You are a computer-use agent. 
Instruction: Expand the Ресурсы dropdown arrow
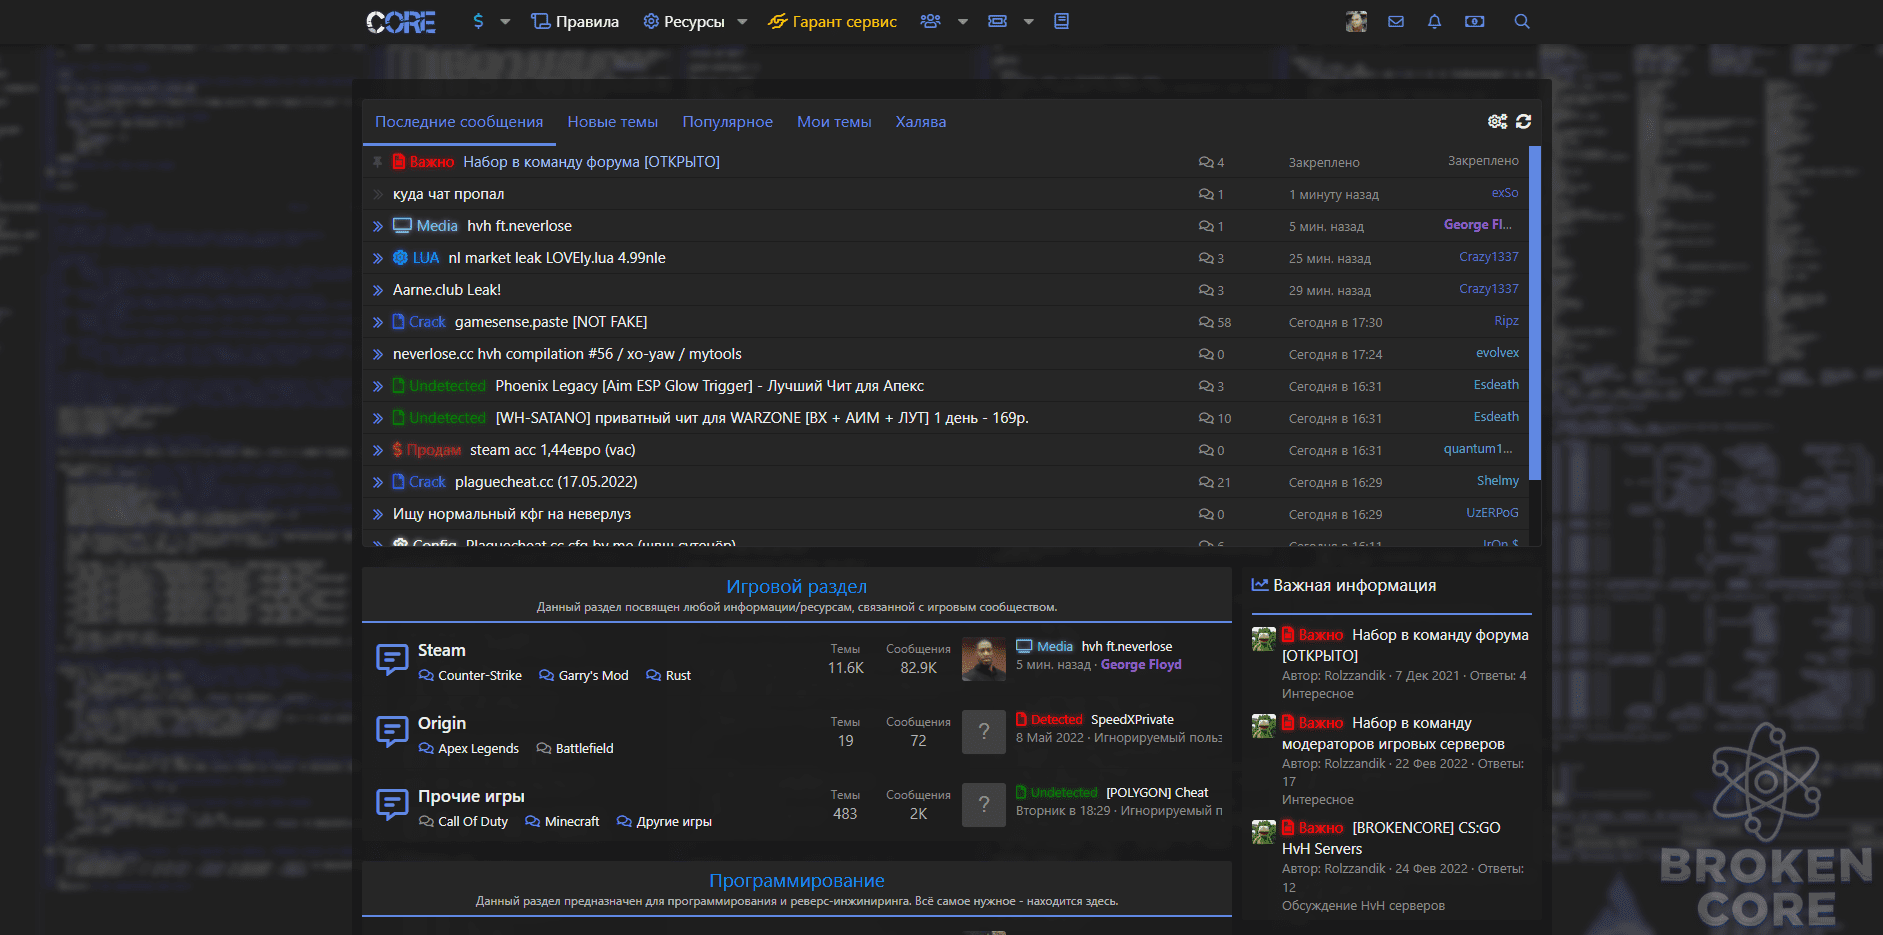(x=742, y=21)
